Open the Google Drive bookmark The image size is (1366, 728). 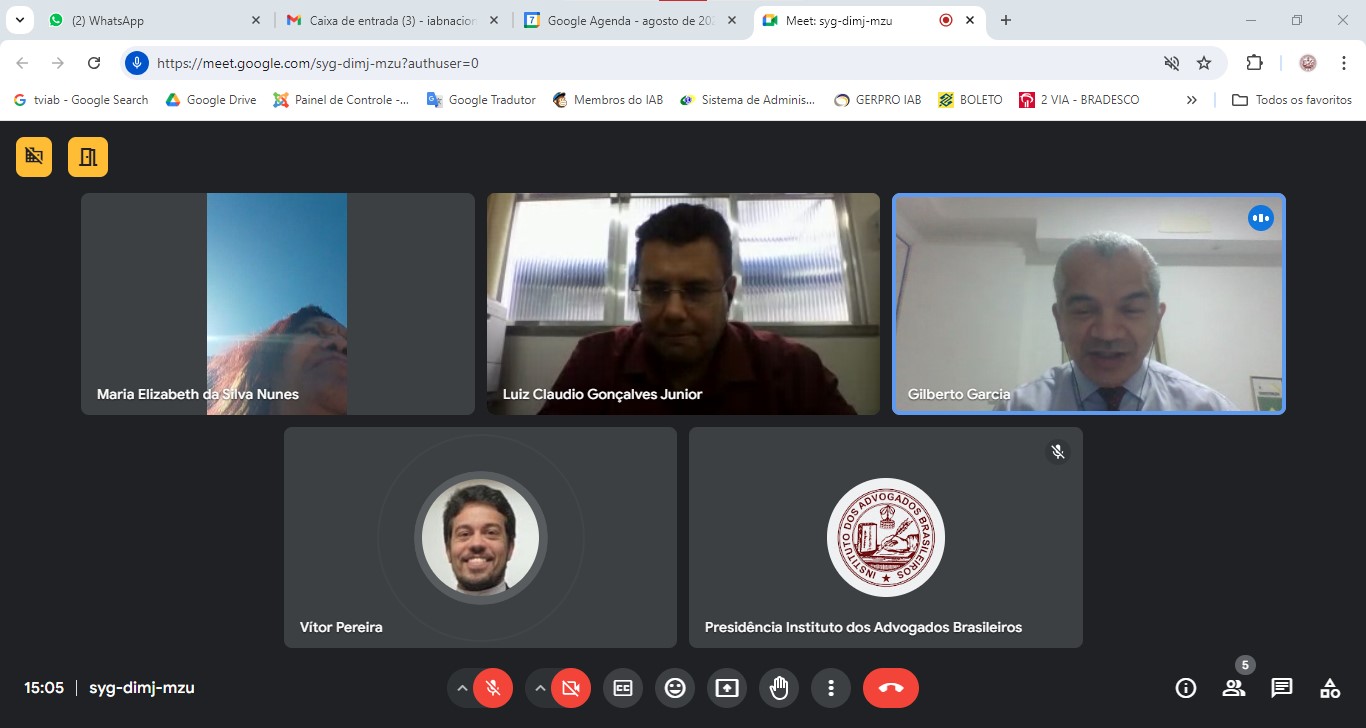point(211,100)
